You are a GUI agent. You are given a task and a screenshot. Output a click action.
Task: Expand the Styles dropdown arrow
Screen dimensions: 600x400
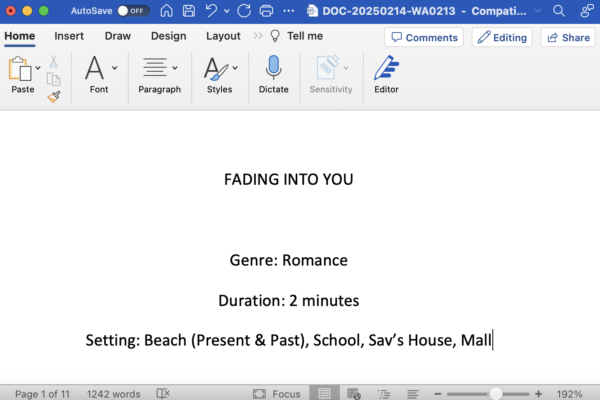(235, 68)
